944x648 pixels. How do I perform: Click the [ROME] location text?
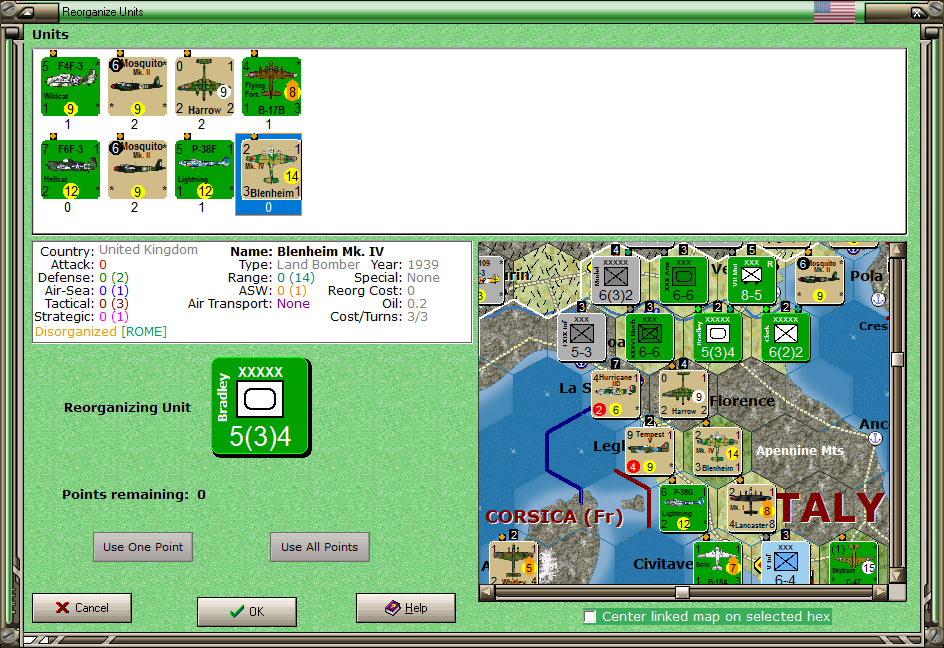pos(144,332)
